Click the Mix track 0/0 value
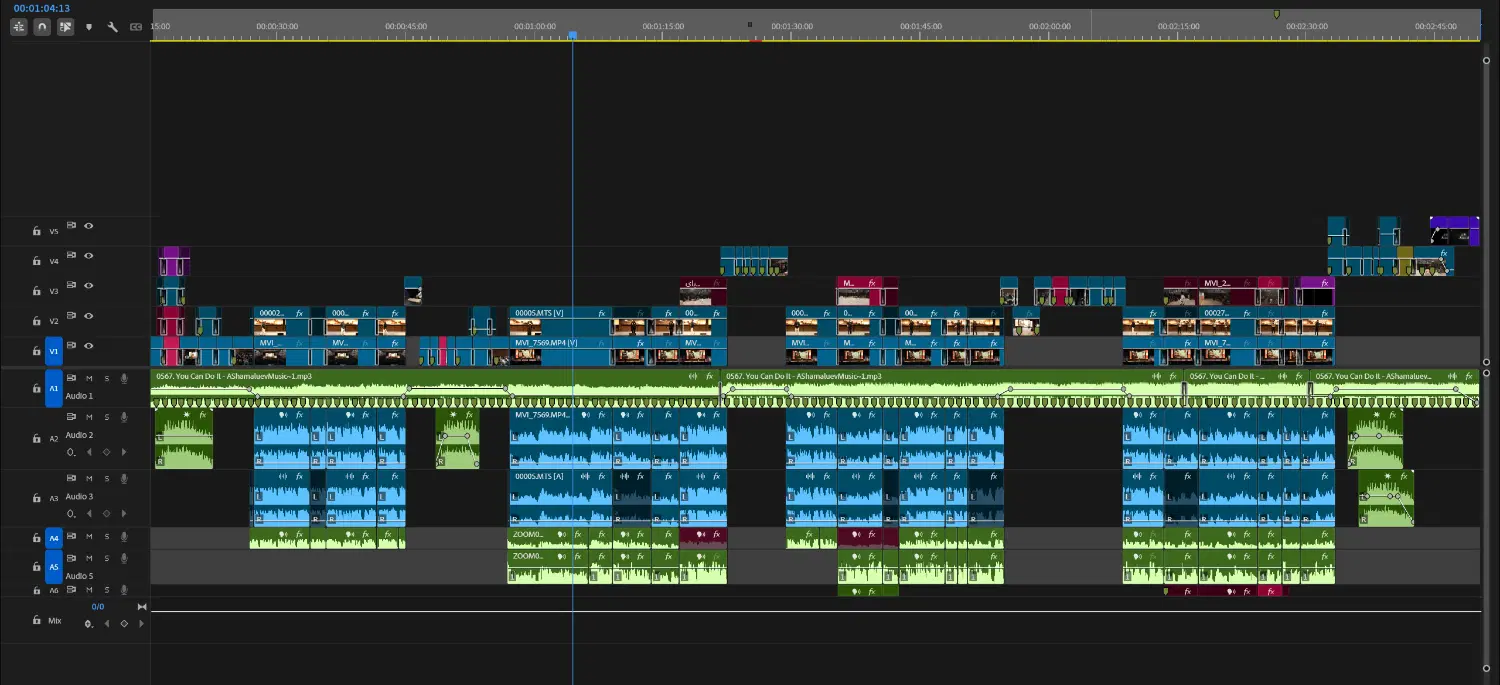This screenshot has height=685, width=1500. click(98, 607)
